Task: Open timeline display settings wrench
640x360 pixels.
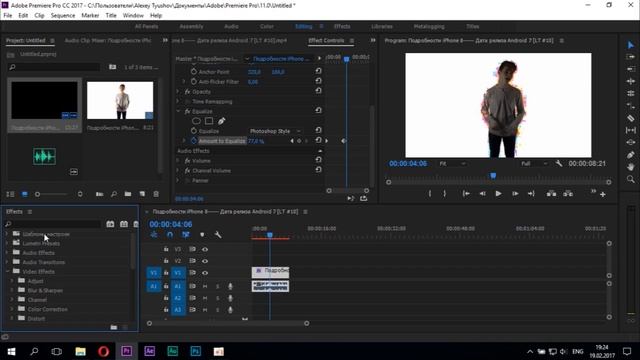Action: click(218, 235)
